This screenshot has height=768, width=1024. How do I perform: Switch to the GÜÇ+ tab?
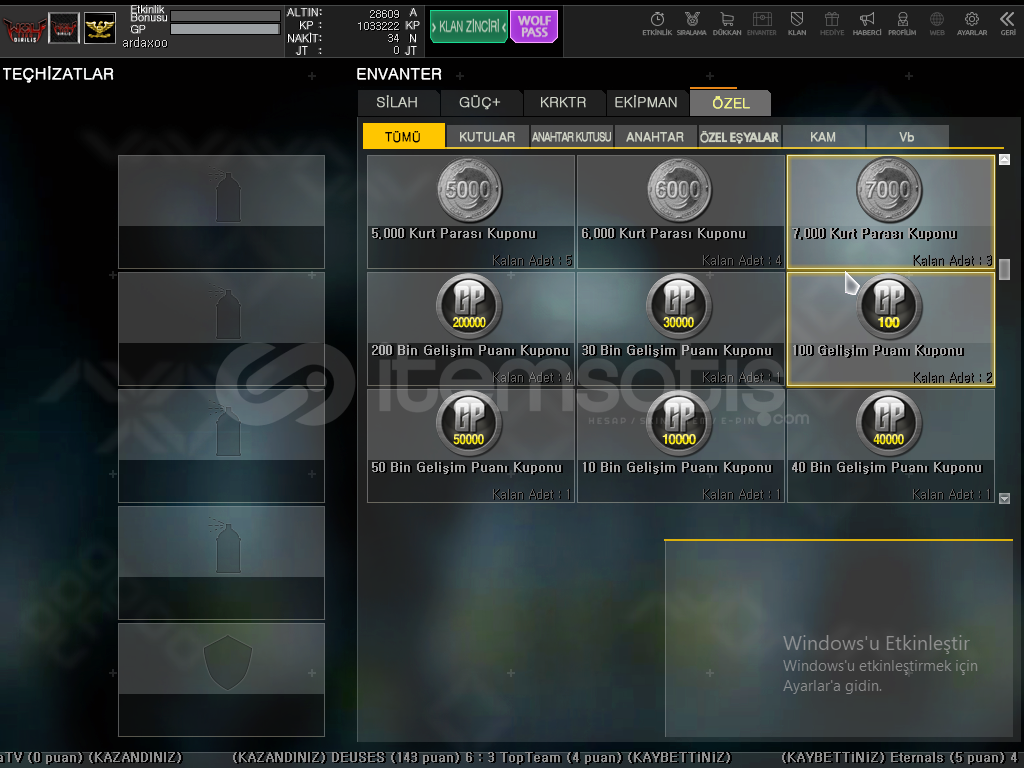coord(479,103)
